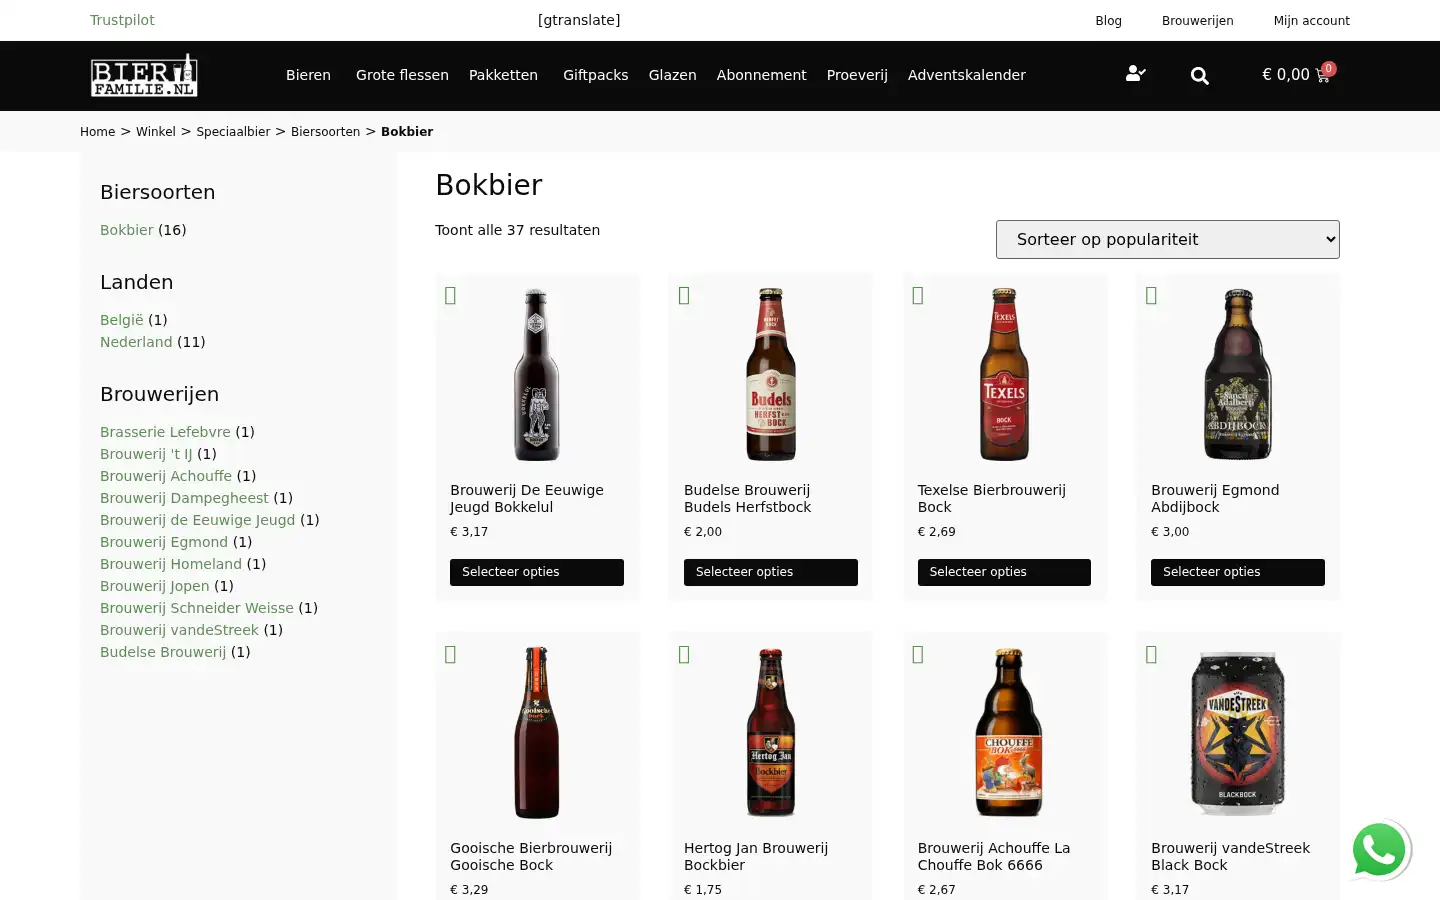Filter by Brouwerij Jopen
This screenshot has height=900, width=1440.
[x=154, y=586]
